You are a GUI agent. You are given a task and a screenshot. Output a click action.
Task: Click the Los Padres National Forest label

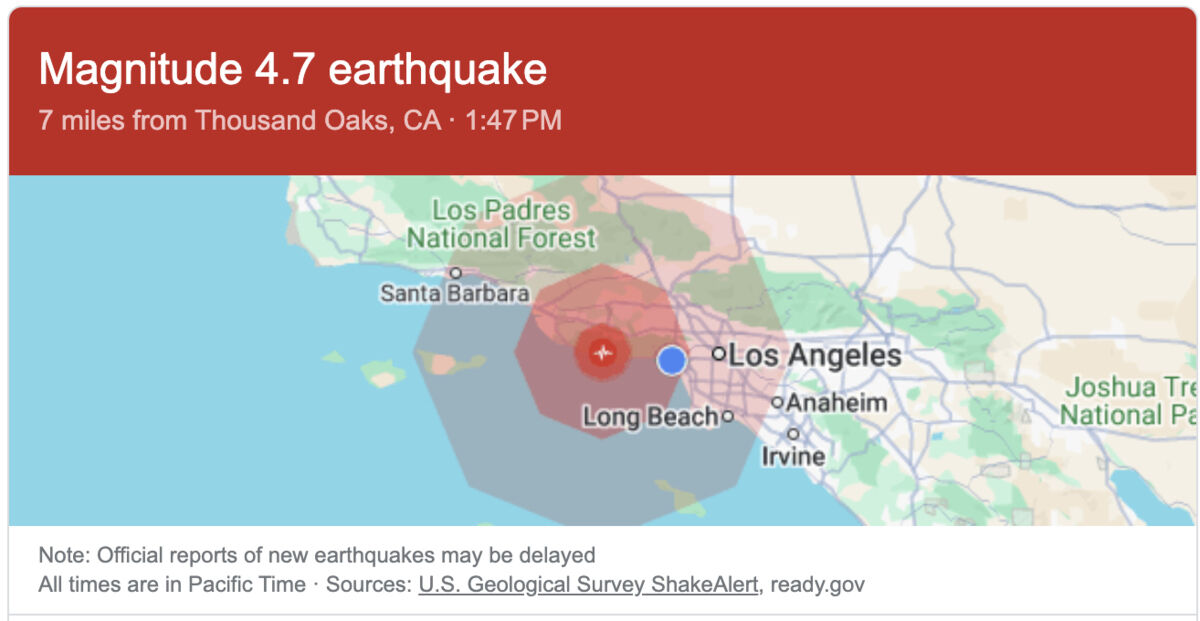[x=501, y=225]
